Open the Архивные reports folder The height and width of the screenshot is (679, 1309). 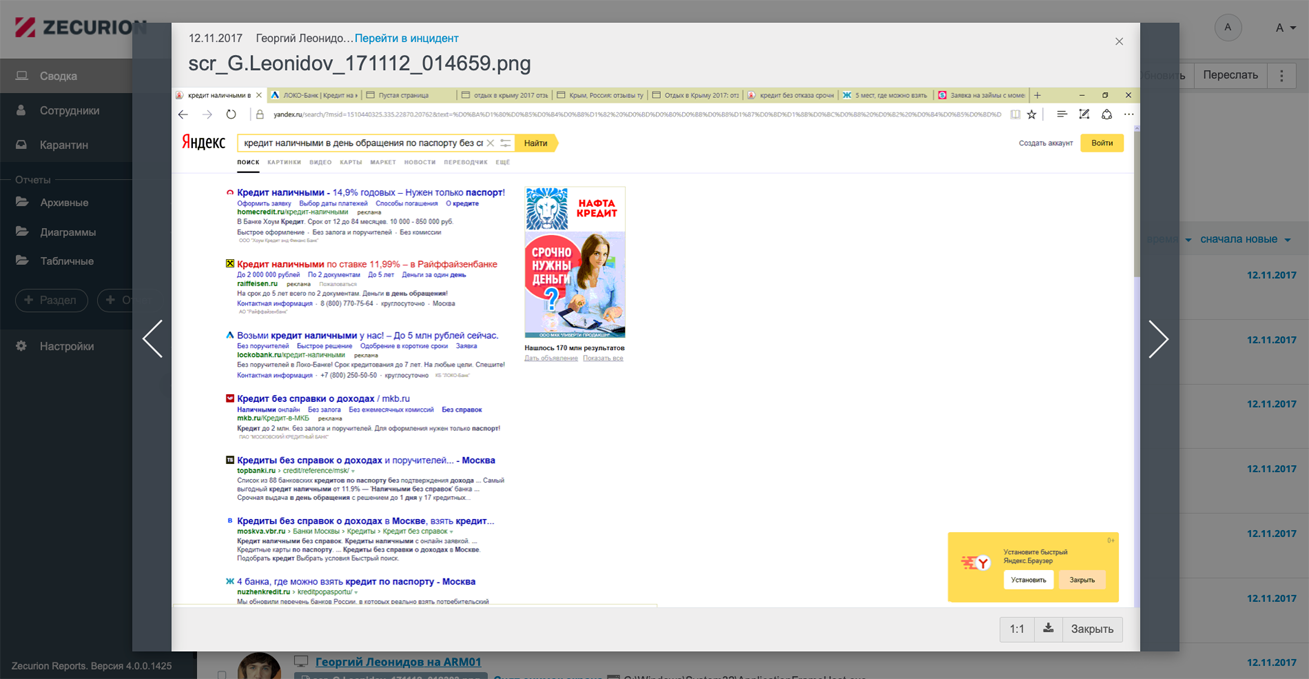[x=64, y=203]
